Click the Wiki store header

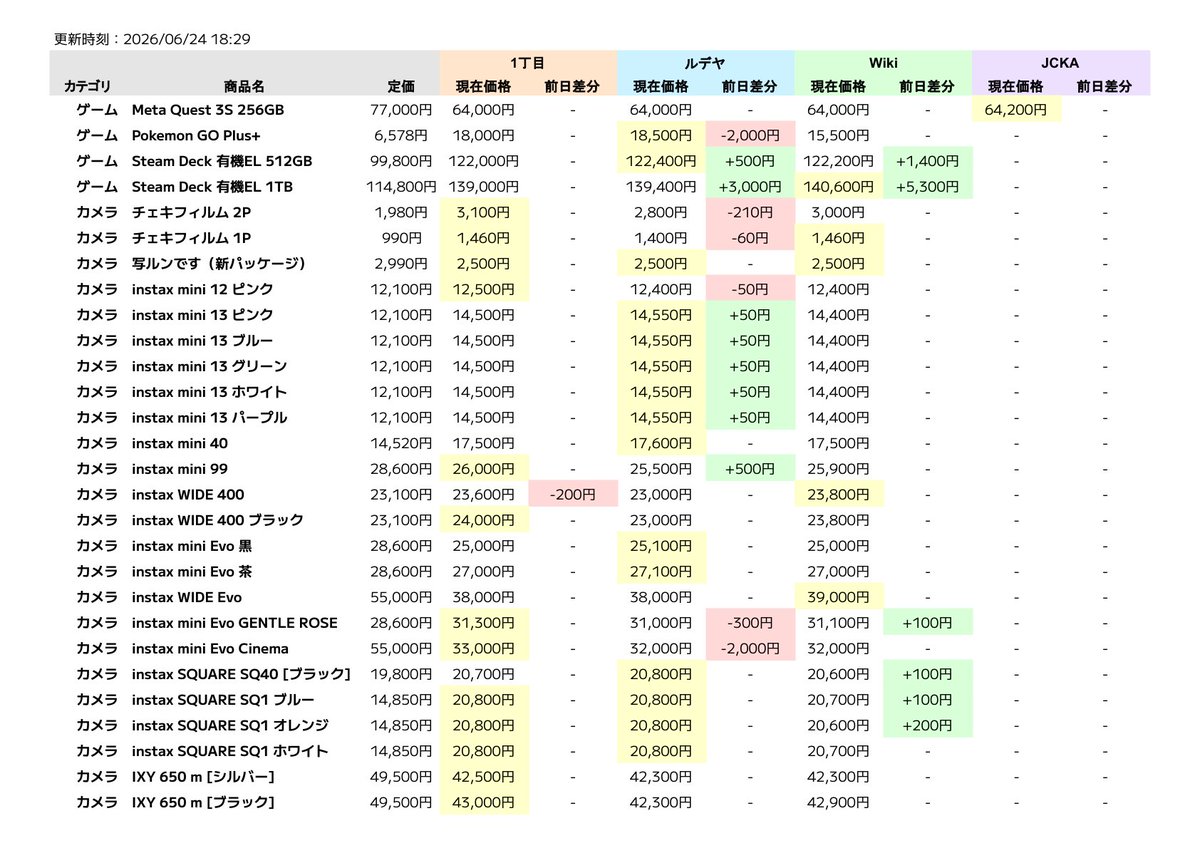coord(883,62)
